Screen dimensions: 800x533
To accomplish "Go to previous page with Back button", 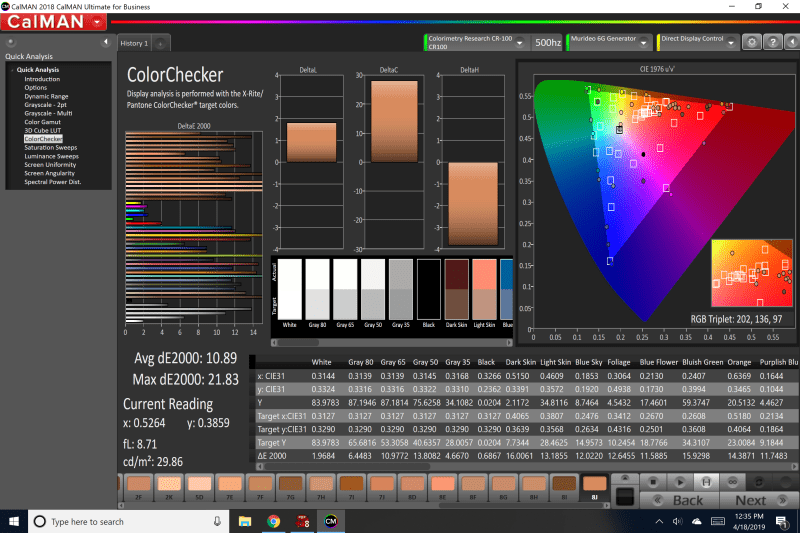I will [680, 500].
